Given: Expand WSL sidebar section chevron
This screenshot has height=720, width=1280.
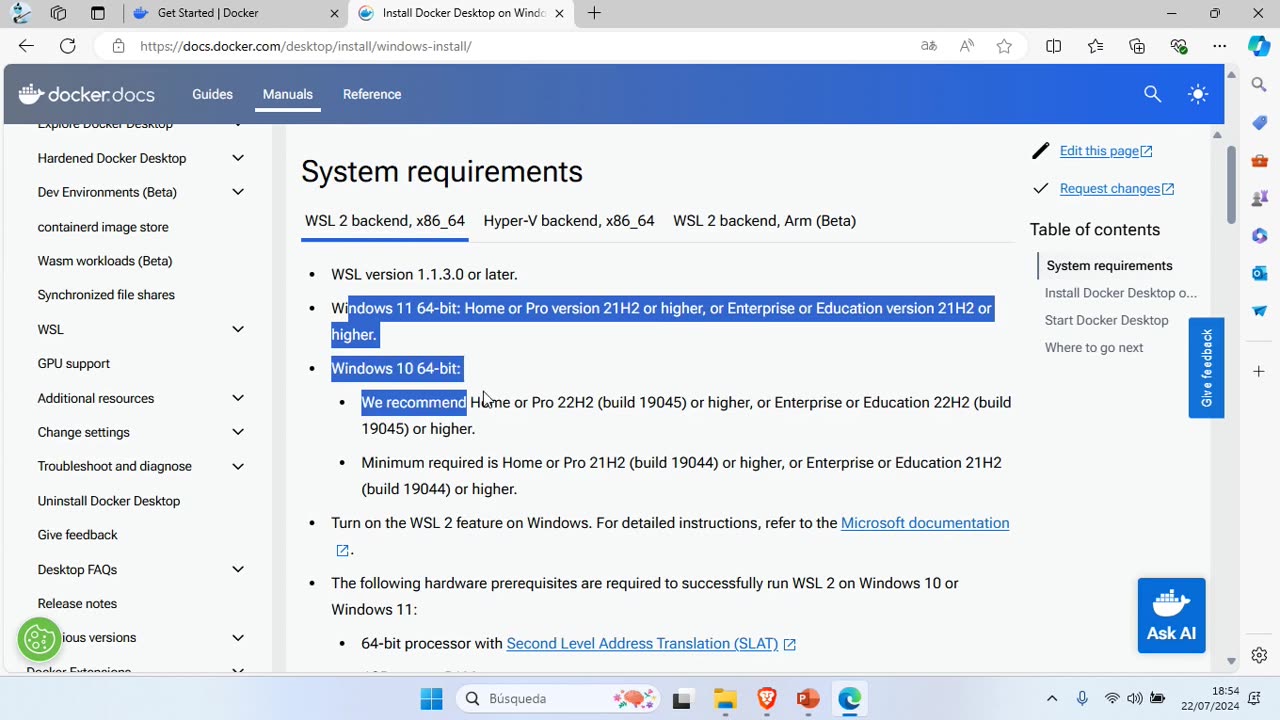Looking at the screenshot, I should [238, 329].
